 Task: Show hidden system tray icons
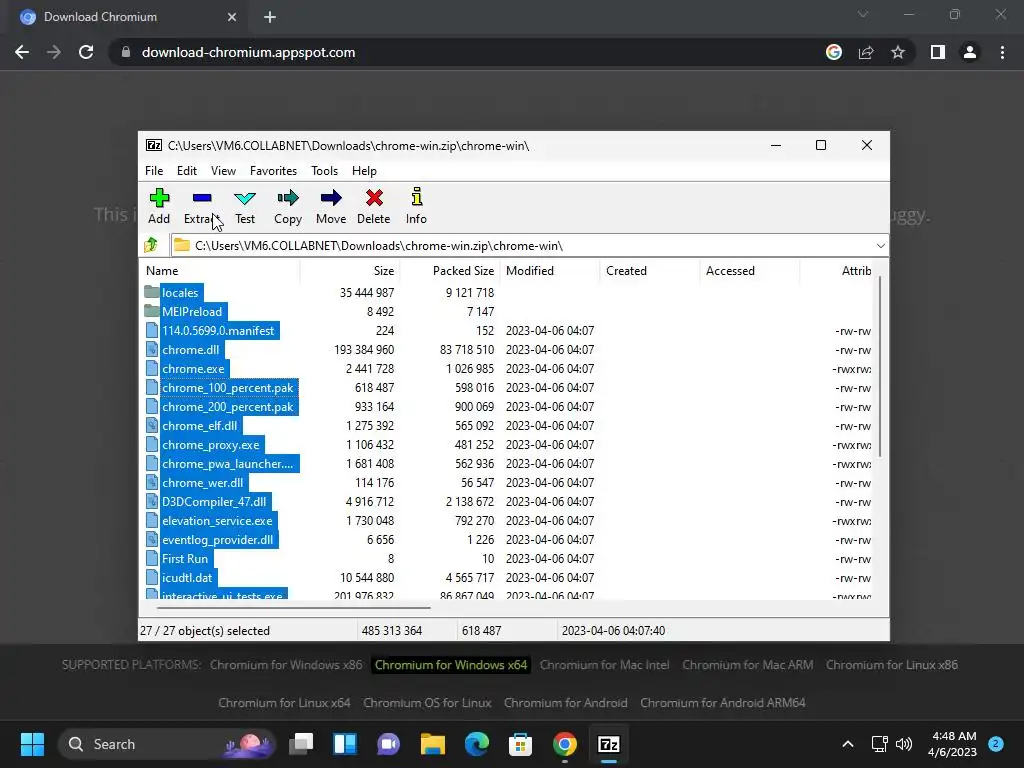(x=848, y=744)
